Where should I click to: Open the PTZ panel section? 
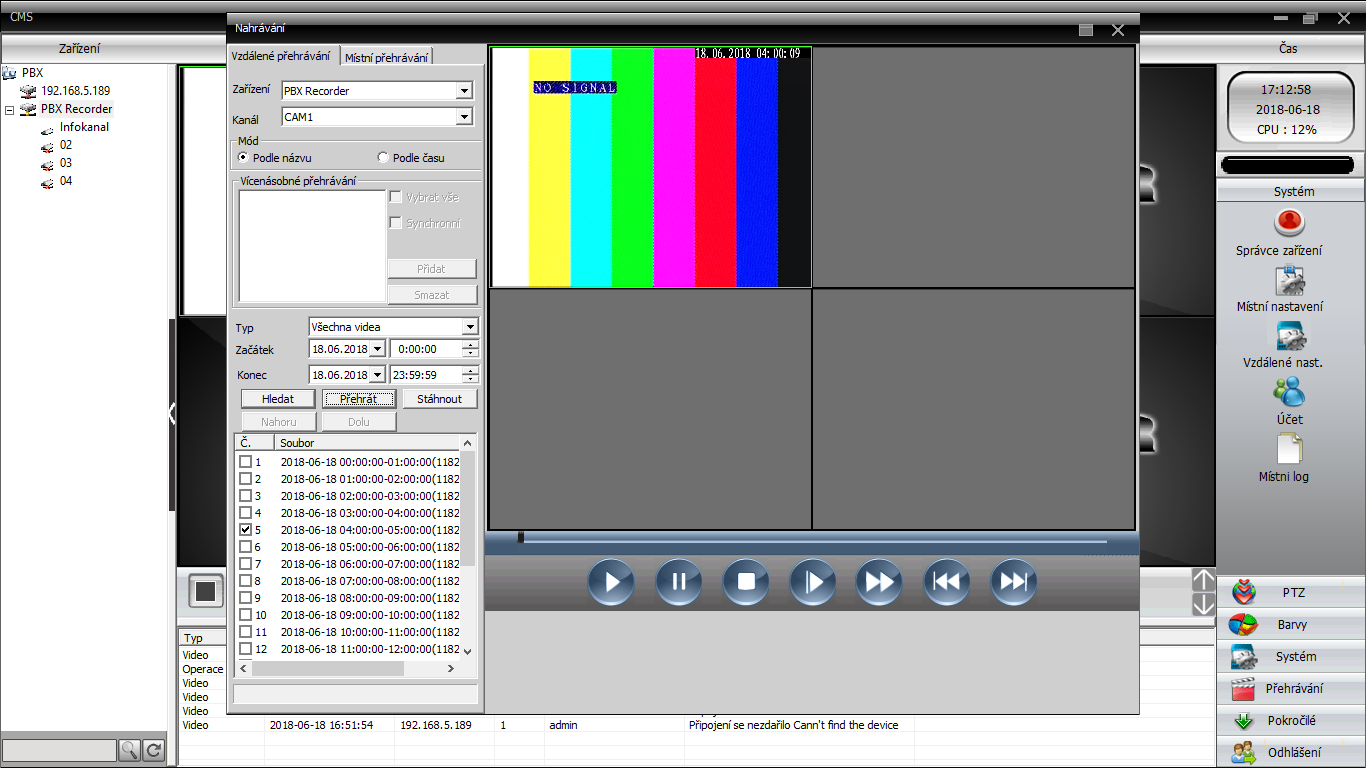point(1292,593)
